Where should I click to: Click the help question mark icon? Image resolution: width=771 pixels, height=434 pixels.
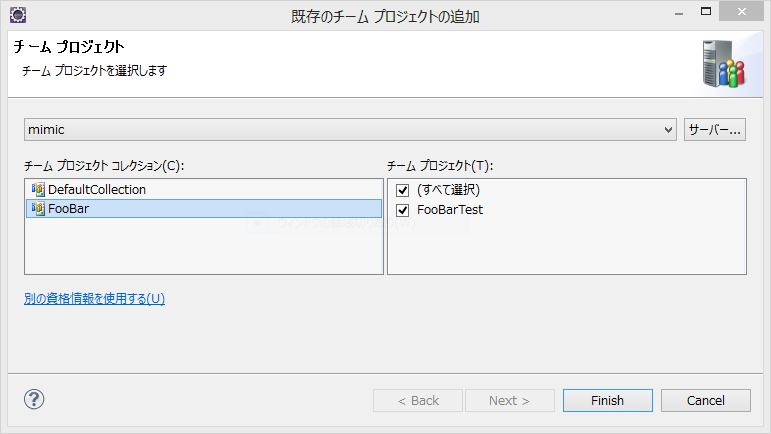[x=34, y=399]
